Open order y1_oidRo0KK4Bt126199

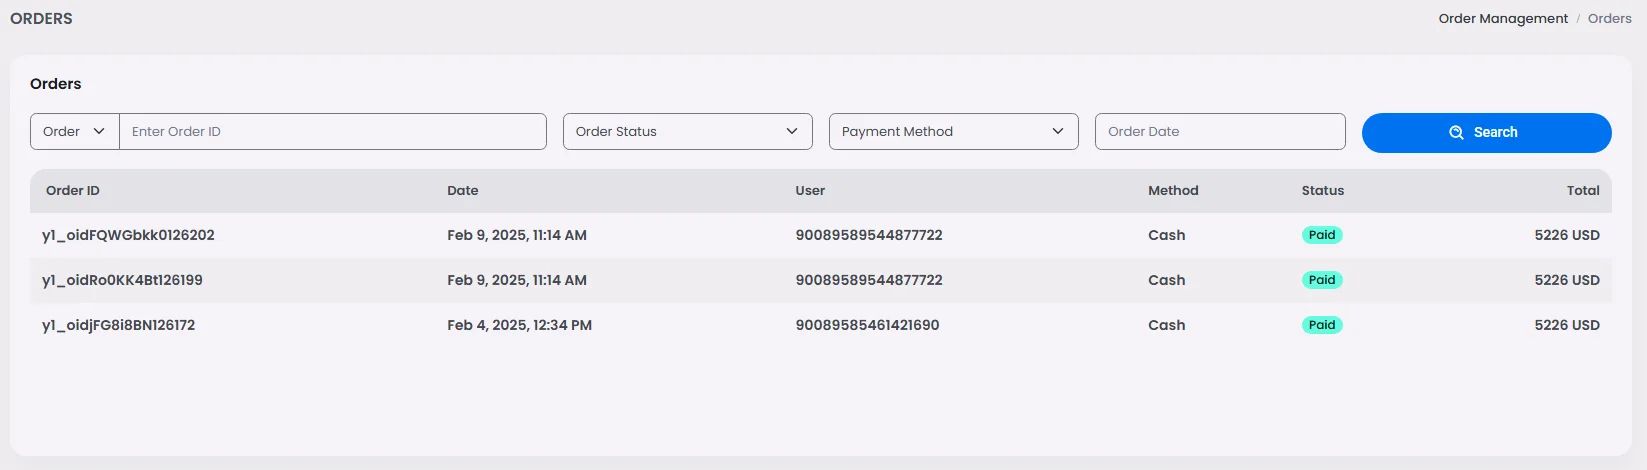(122, 281)
